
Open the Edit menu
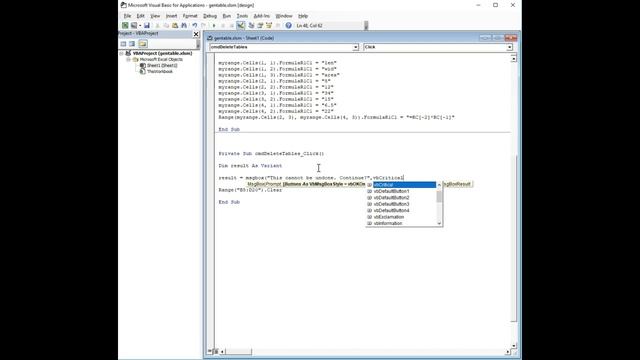tap(140, 16)
